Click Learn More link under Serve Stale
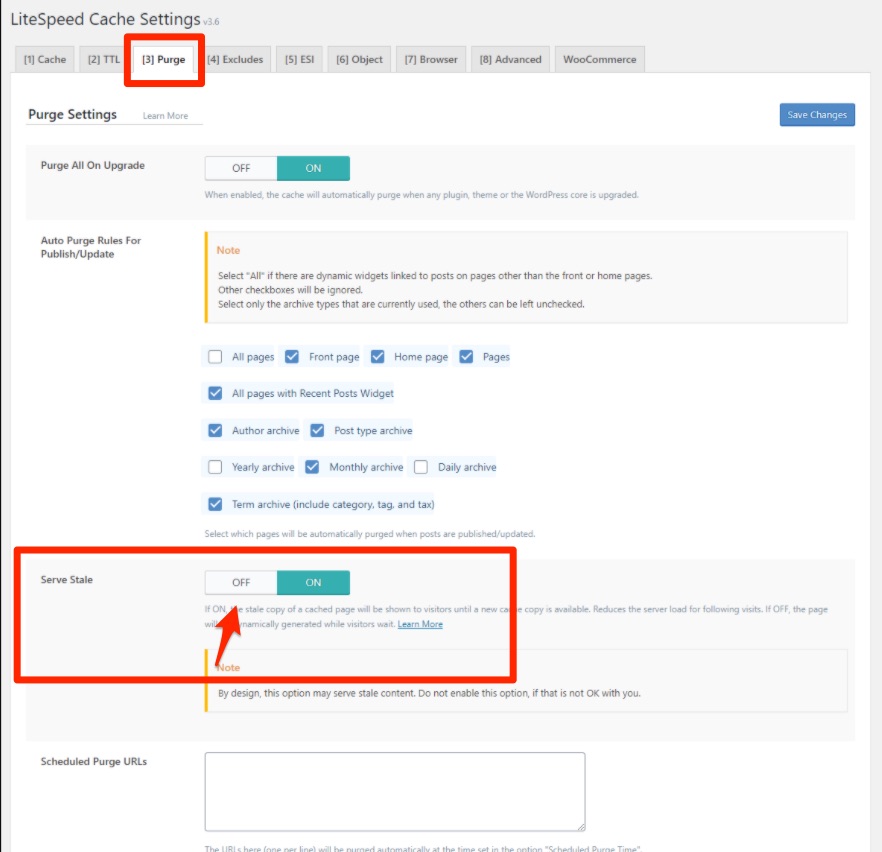 coord(420,625)
